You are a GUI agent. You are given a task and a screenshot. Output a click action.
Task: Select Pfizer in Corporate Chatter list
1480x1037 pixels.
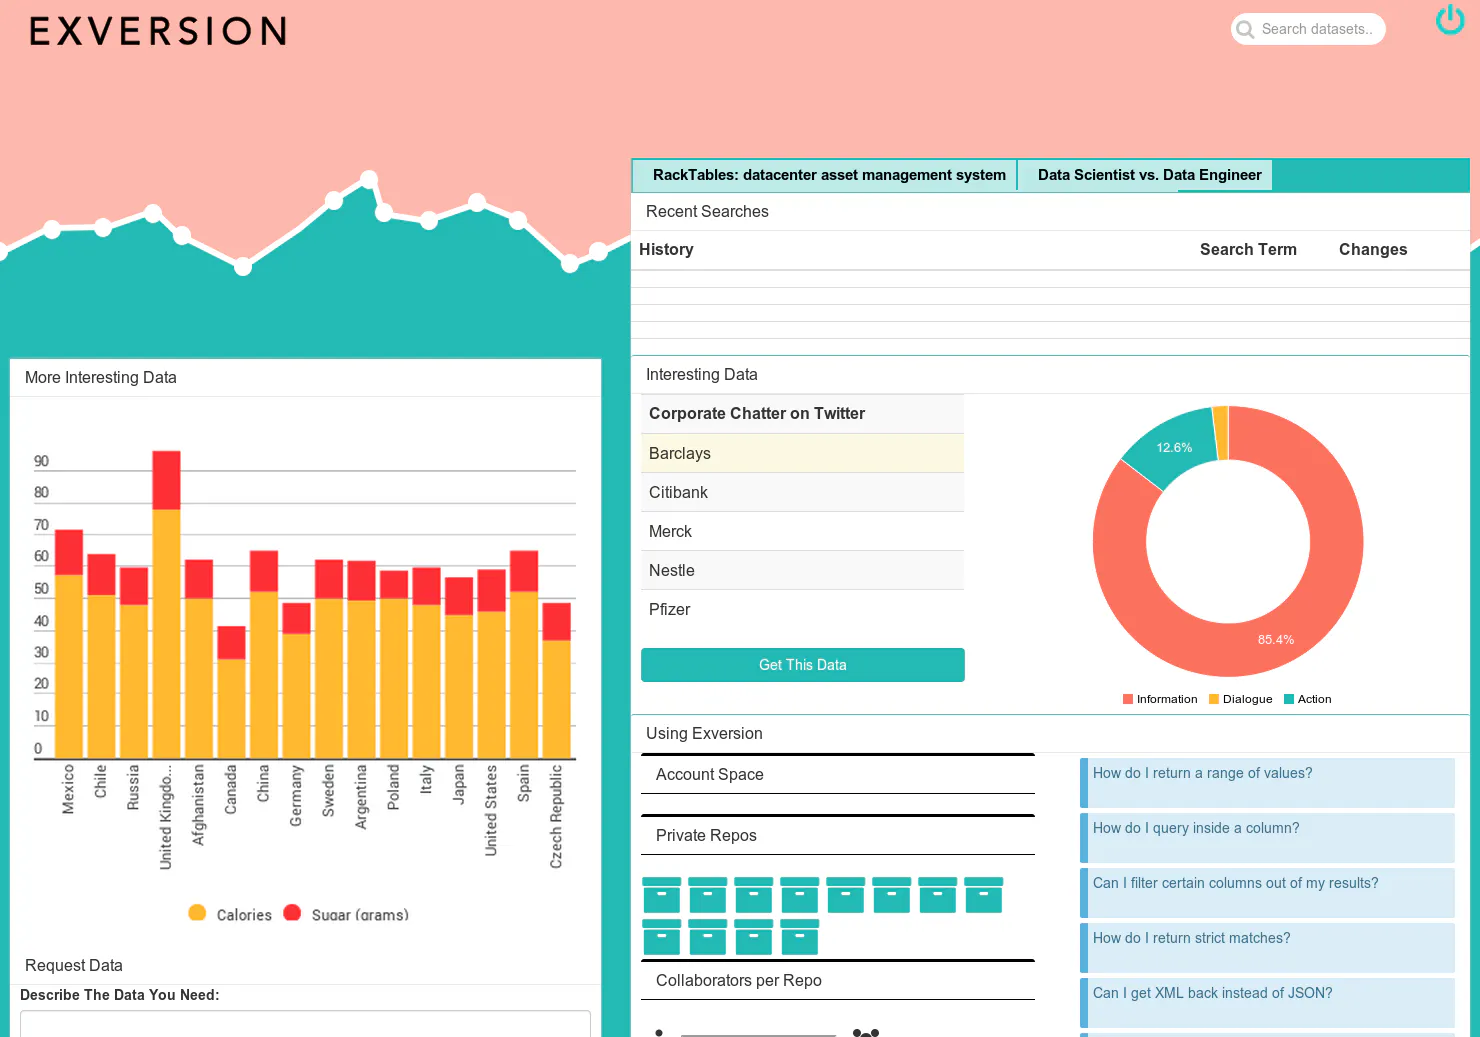[x=802, y=609]
